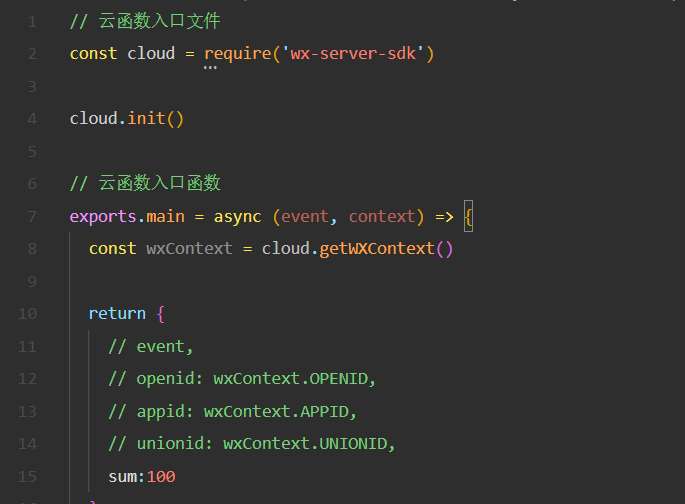Screen dimensions: 685x504
Task: Click the highlighted opening brace on line 7
Action: [468, 216]
